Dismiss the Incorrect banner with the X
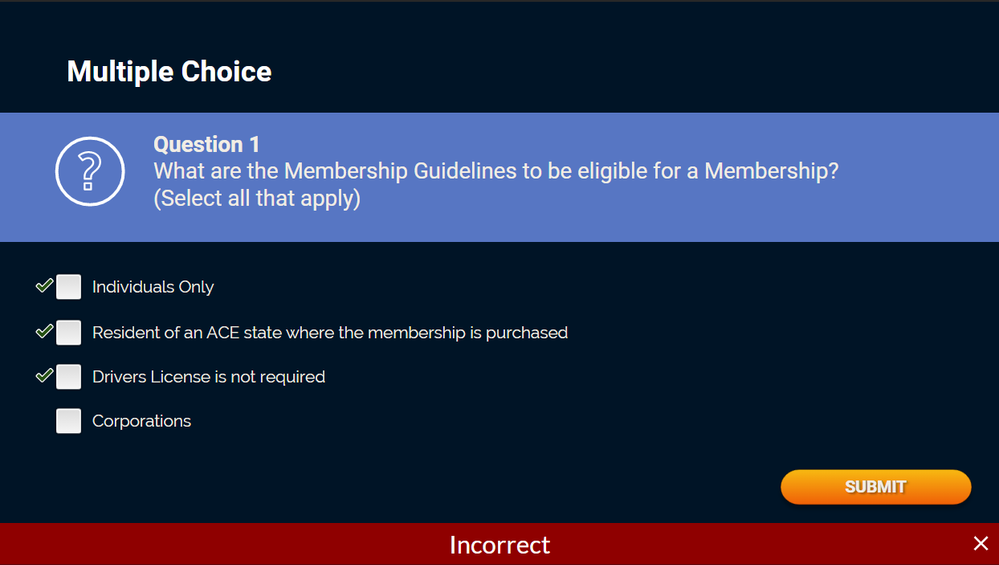The image size is (999, 565). tap(980, 543)
